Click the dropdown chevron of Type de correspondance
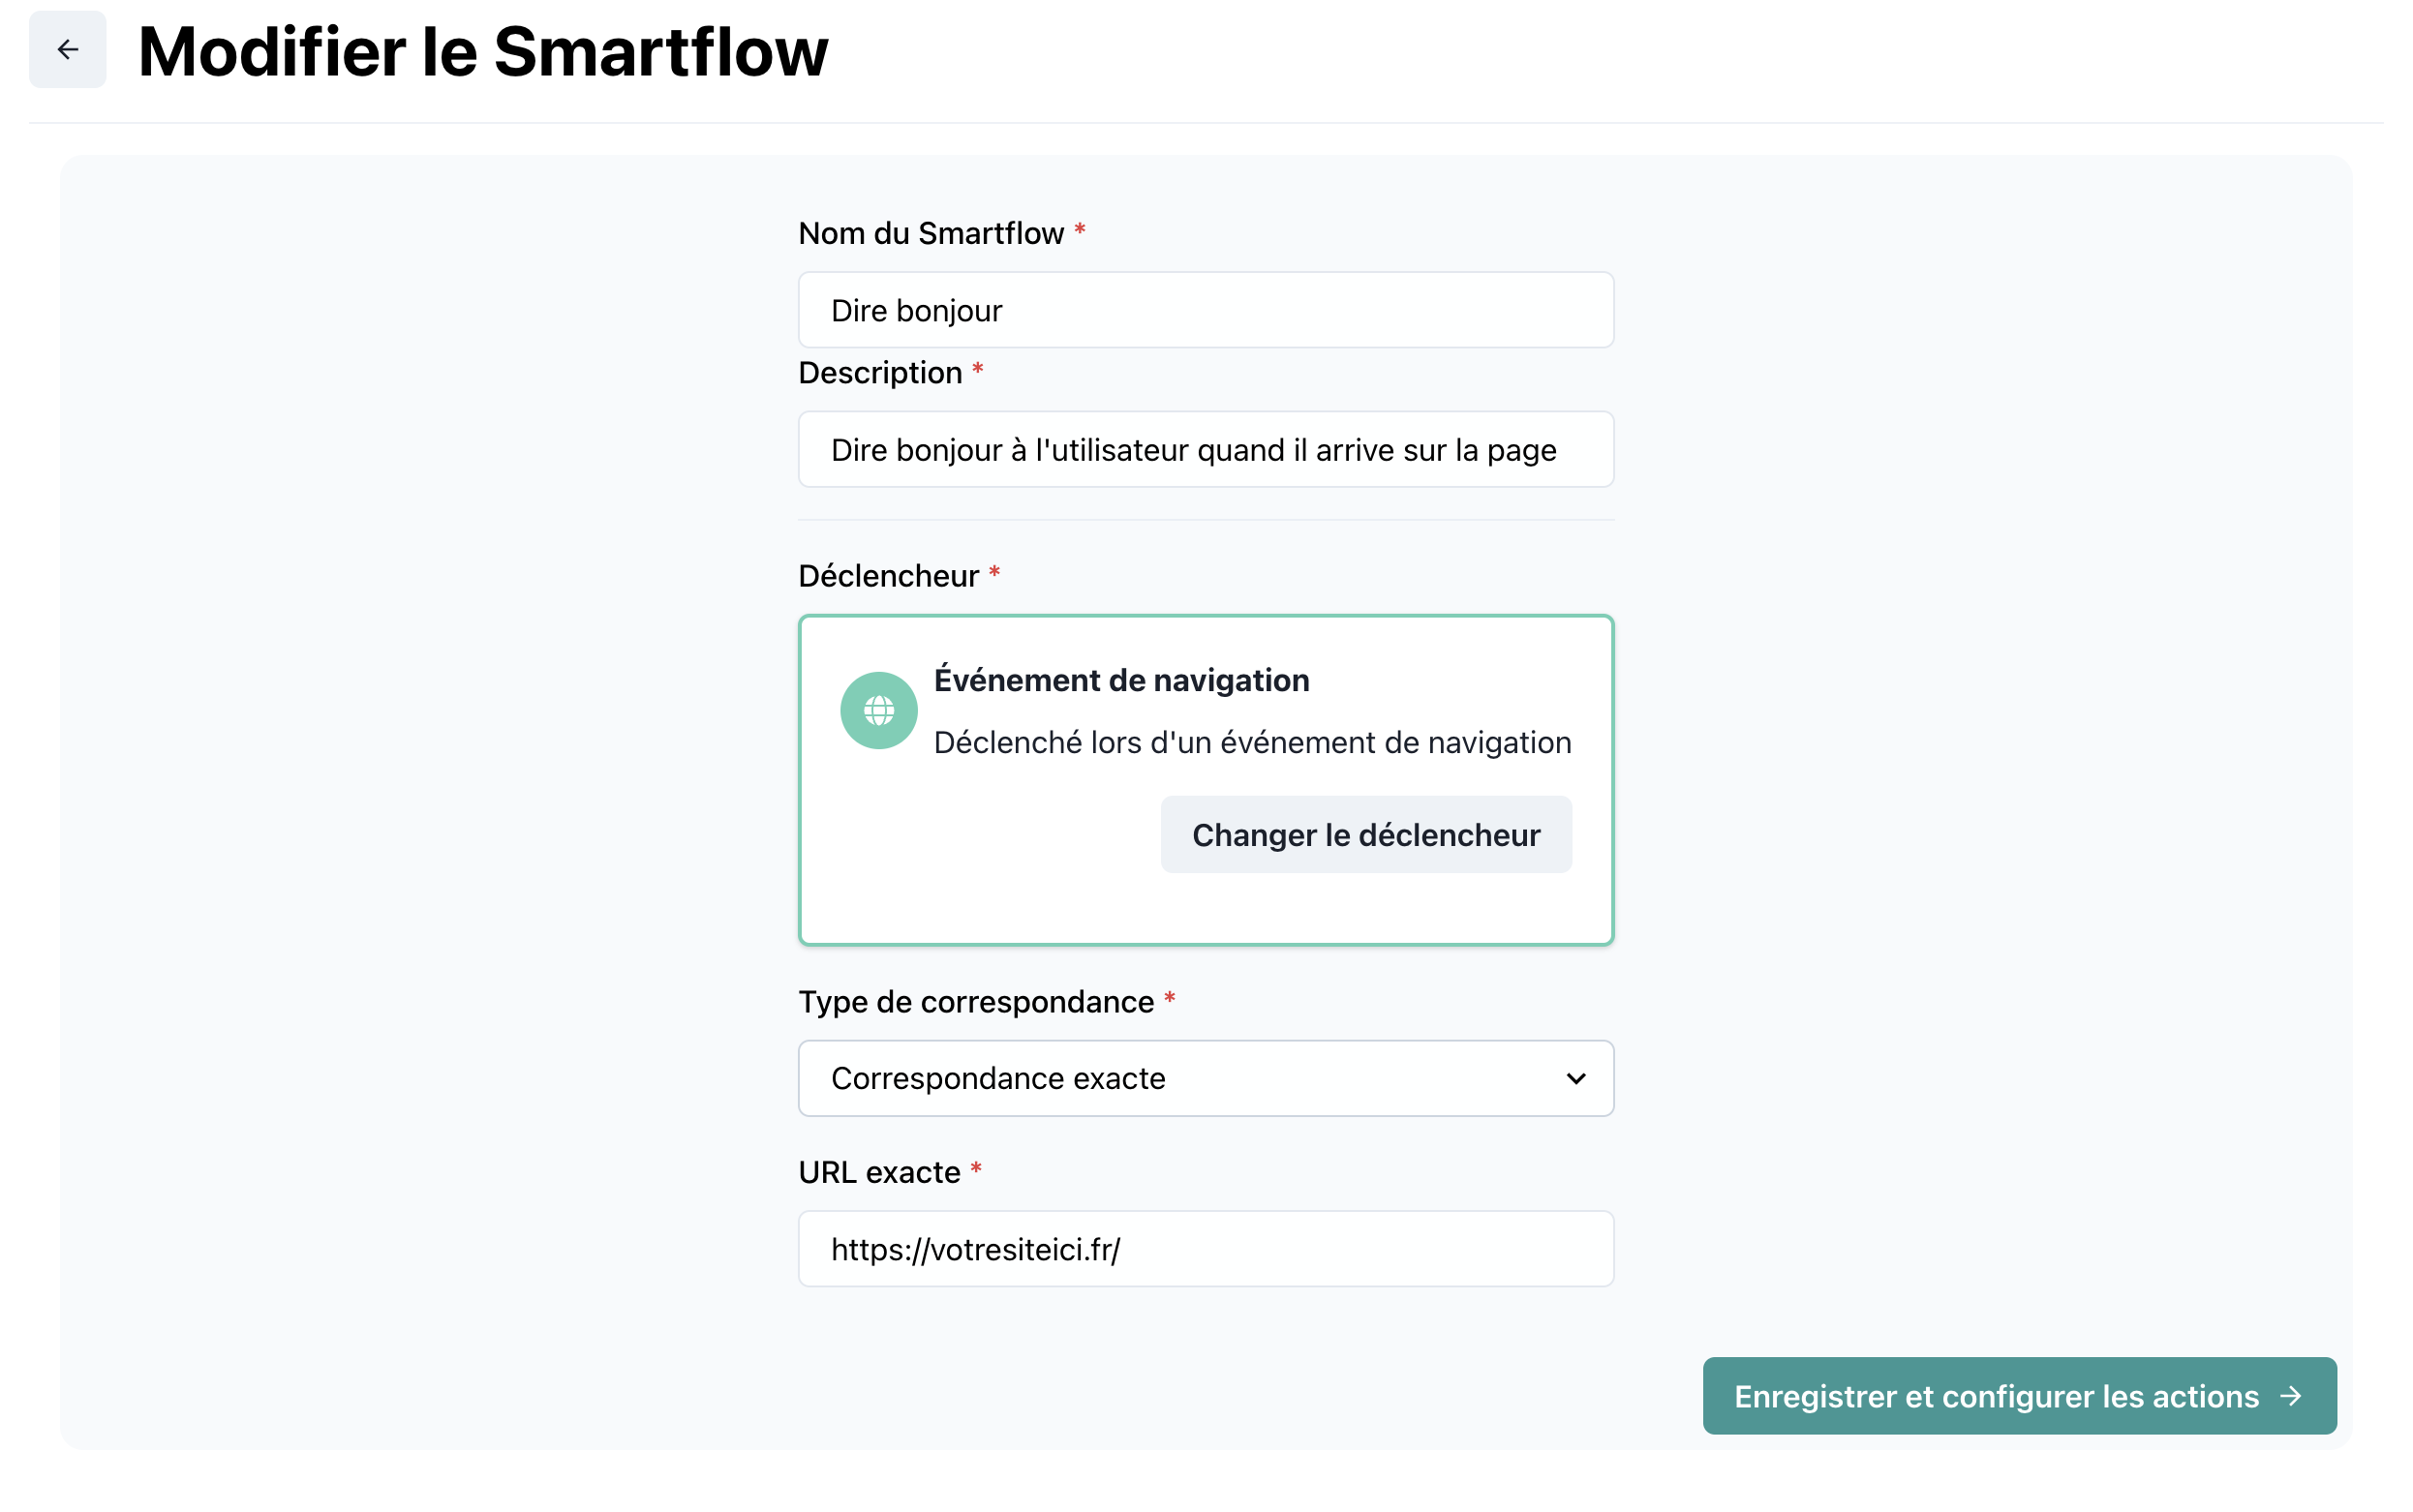Image resolution: width=2413 pixels, height=1512 pixels. pyautogui.click(x=1575, y=1078)
